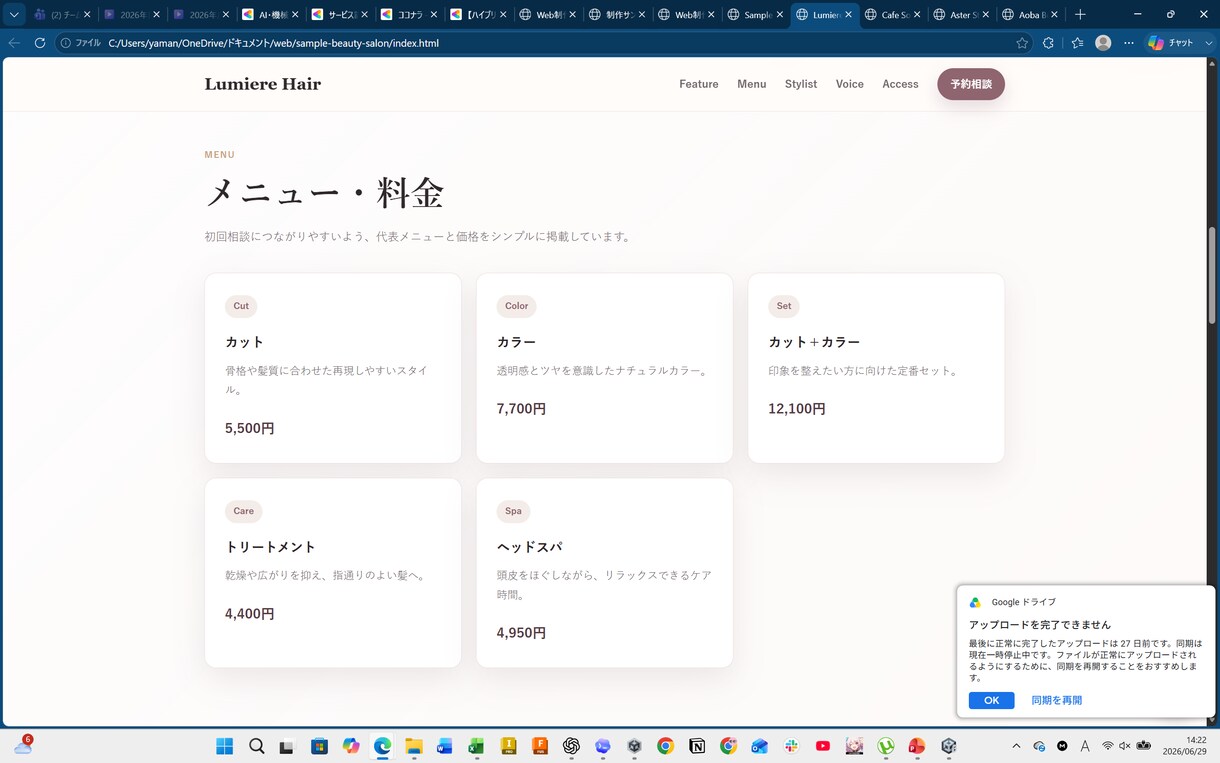Open Microsoft Word from taskbar
This screenshot has height=763, width=1220.
click(445, 746)
